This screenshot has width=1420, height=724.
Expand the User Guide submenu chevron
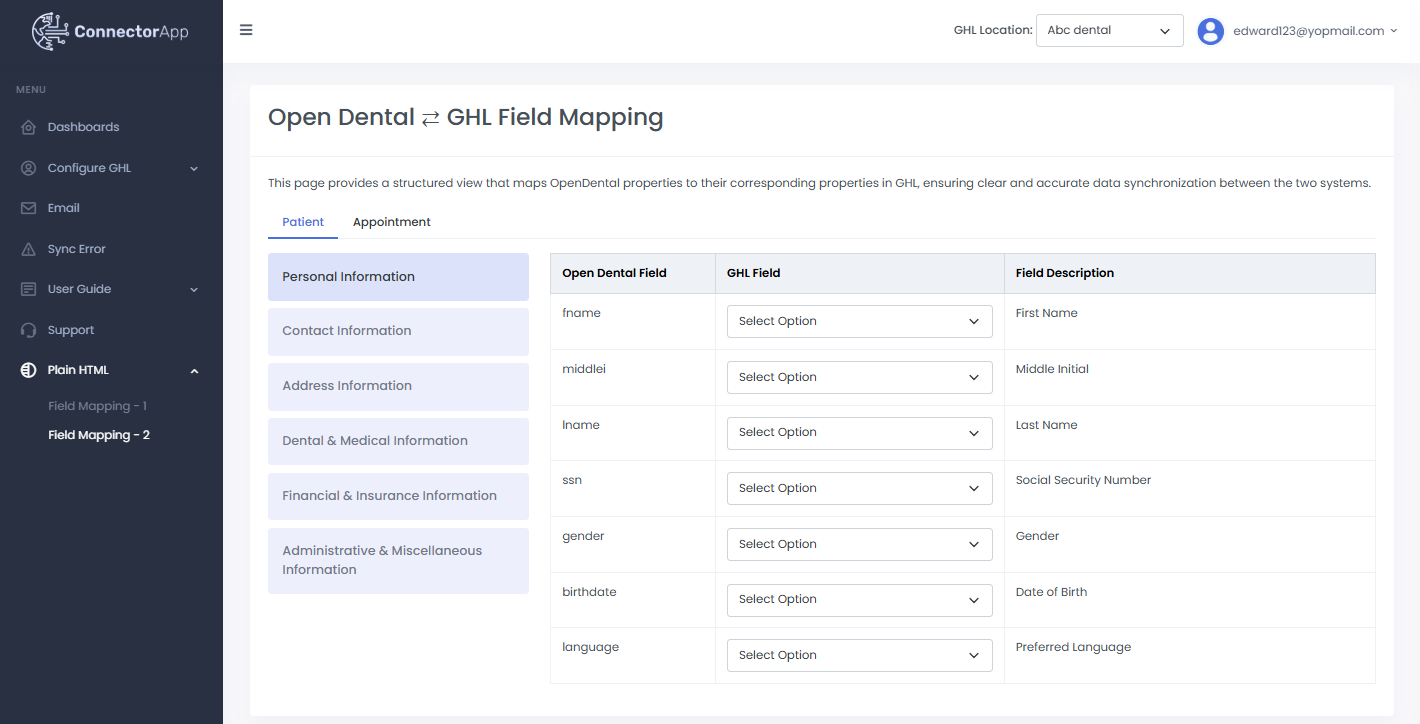coord(194,289)
